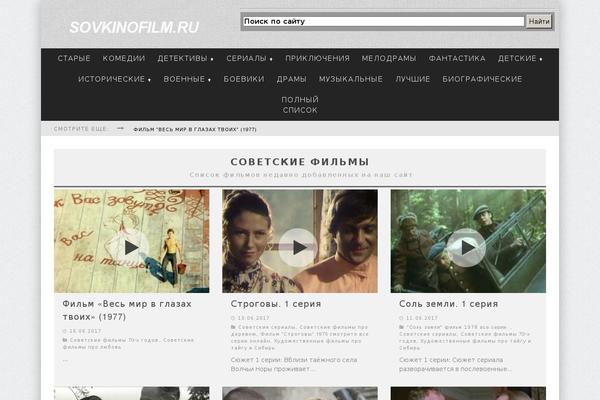Screen dimensions: 600x400
Task: Open the Лучшие category
Action: [412, 79]
